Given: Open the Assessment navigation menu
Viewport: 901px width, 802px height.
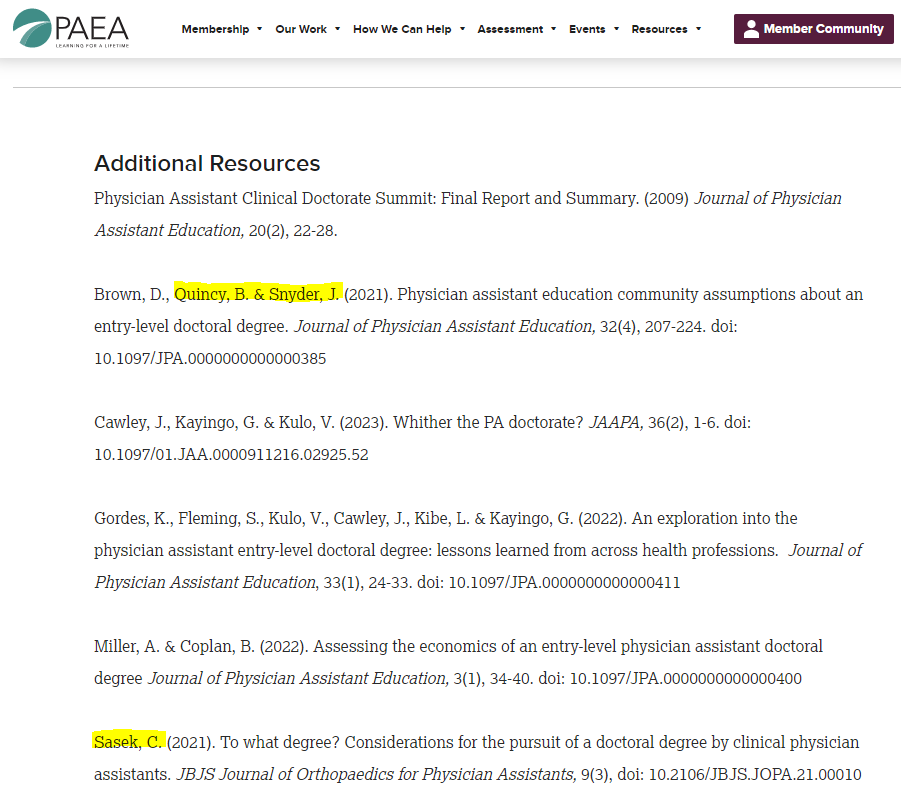Looking at the screenshot, I should click(x=510, y=29).
